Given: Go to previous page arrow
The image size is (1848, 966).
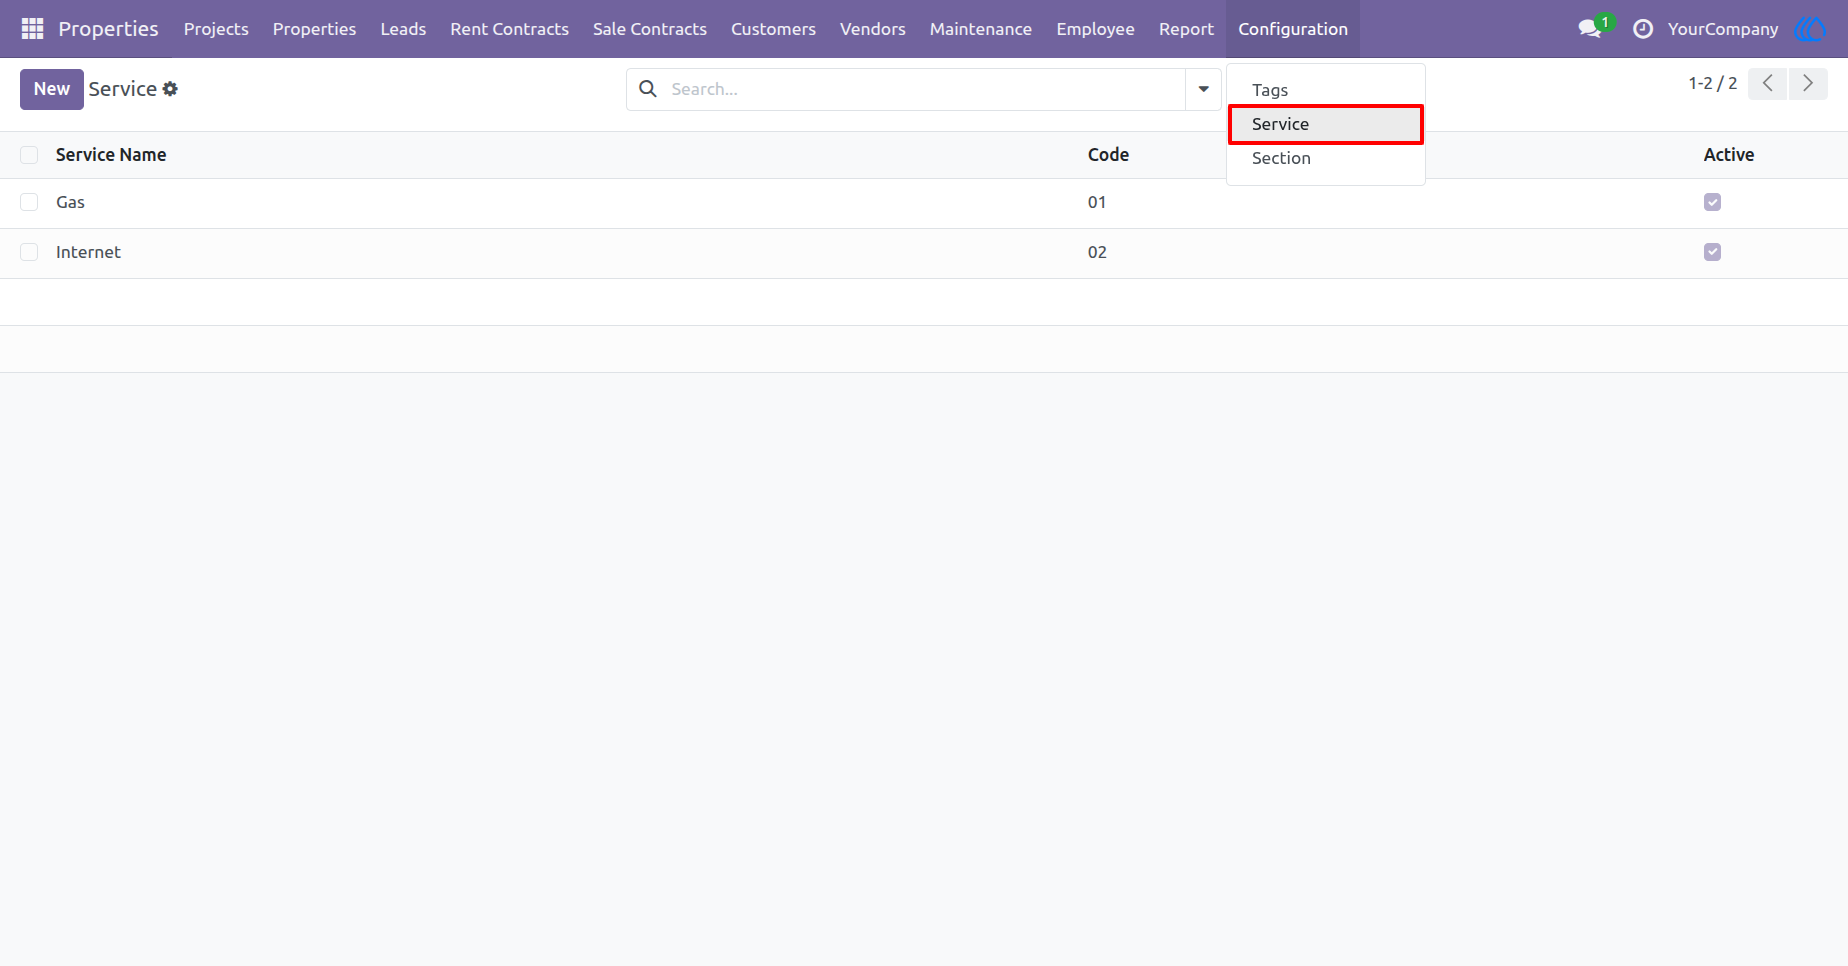Looking at the screenshot, I should coord(1768,84).
